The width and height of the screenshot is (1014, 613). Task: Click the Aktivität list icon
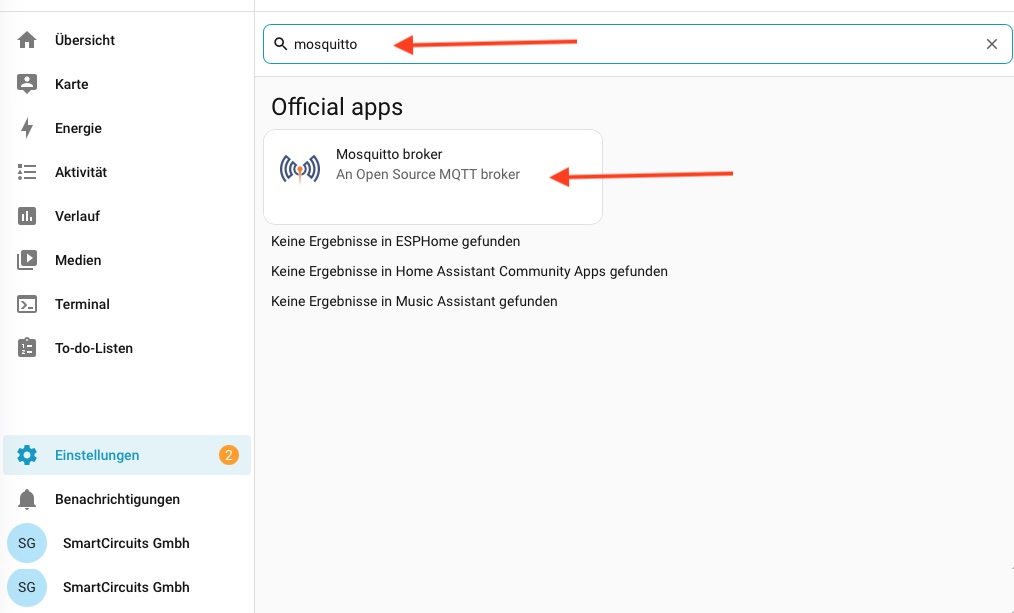[27, 172]
